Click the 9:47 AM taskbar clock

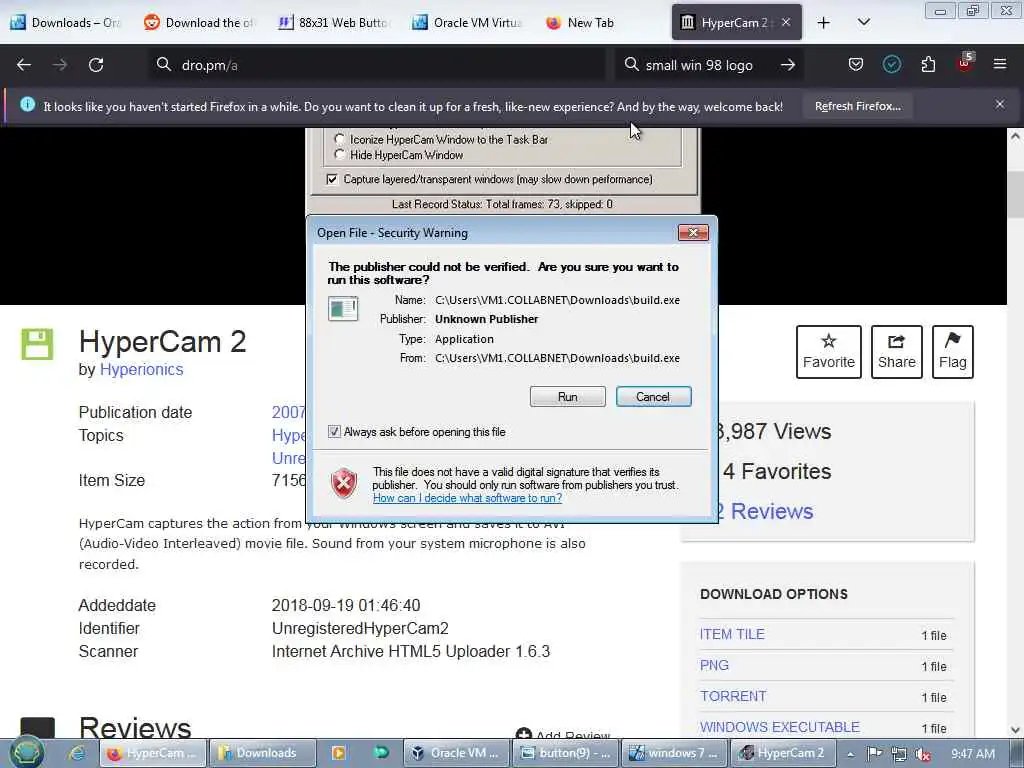click(x=973, y=754)
